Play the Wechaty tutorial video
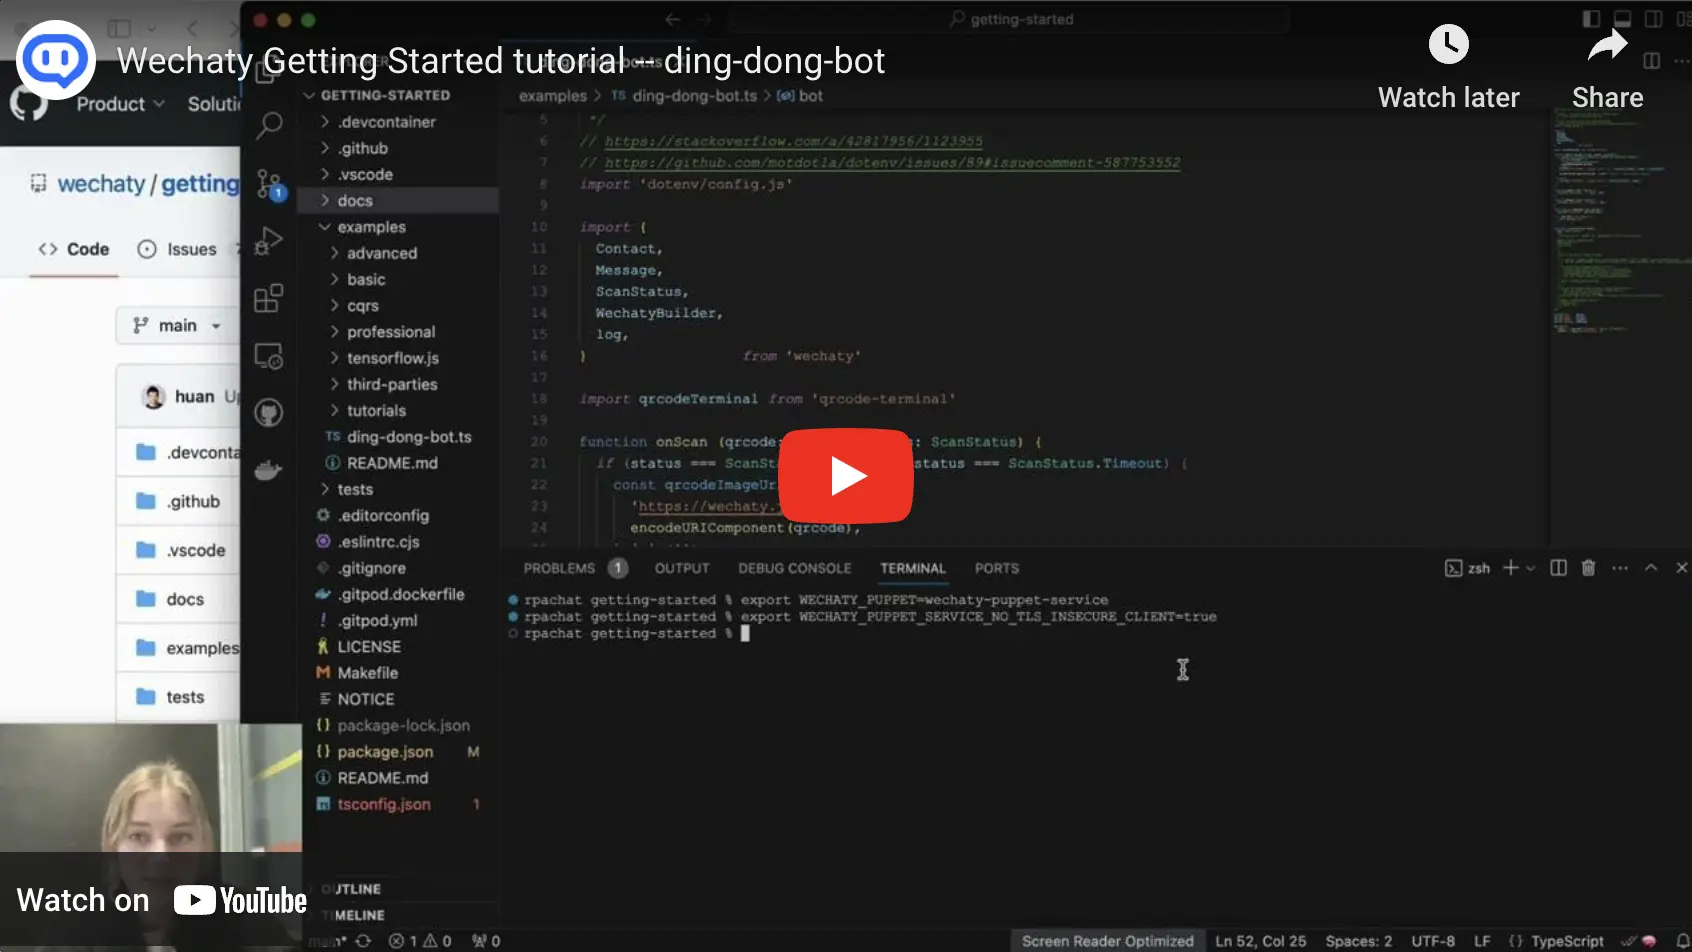This screenshot has height=952, width=1692. [845, 476]
